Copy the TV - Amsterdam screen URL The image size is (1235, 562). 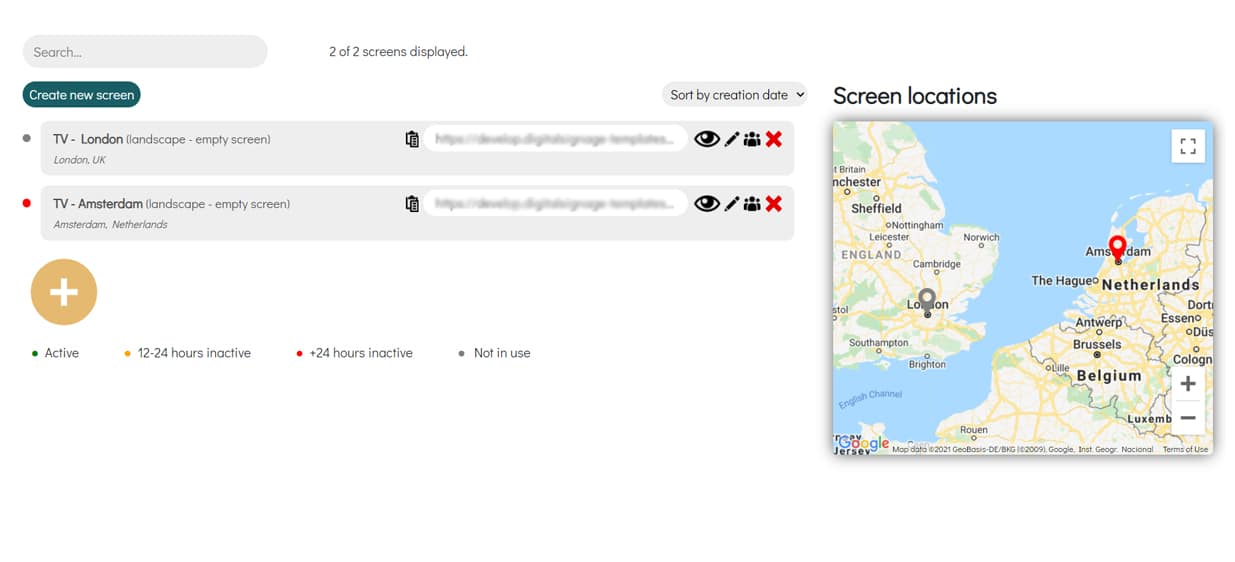(x=412, y=204)
